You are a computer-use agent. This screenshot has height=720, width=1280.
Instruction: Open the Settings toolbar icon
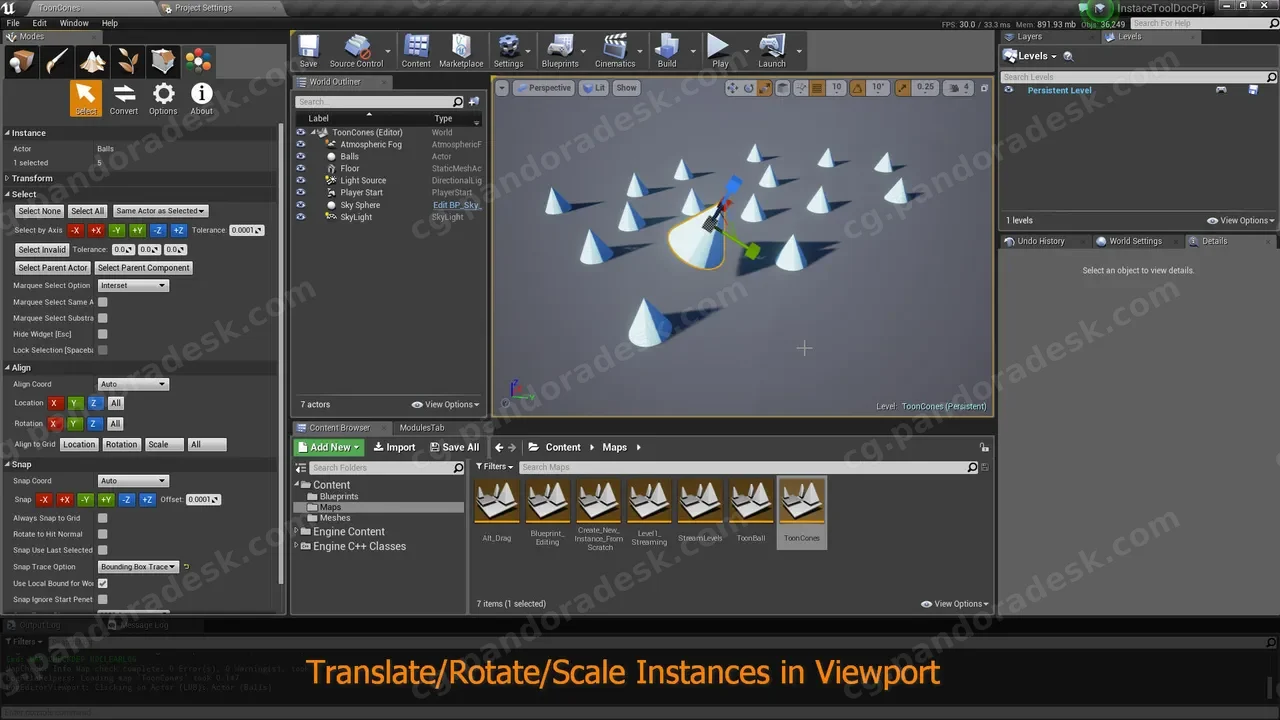tap(508, 51)
